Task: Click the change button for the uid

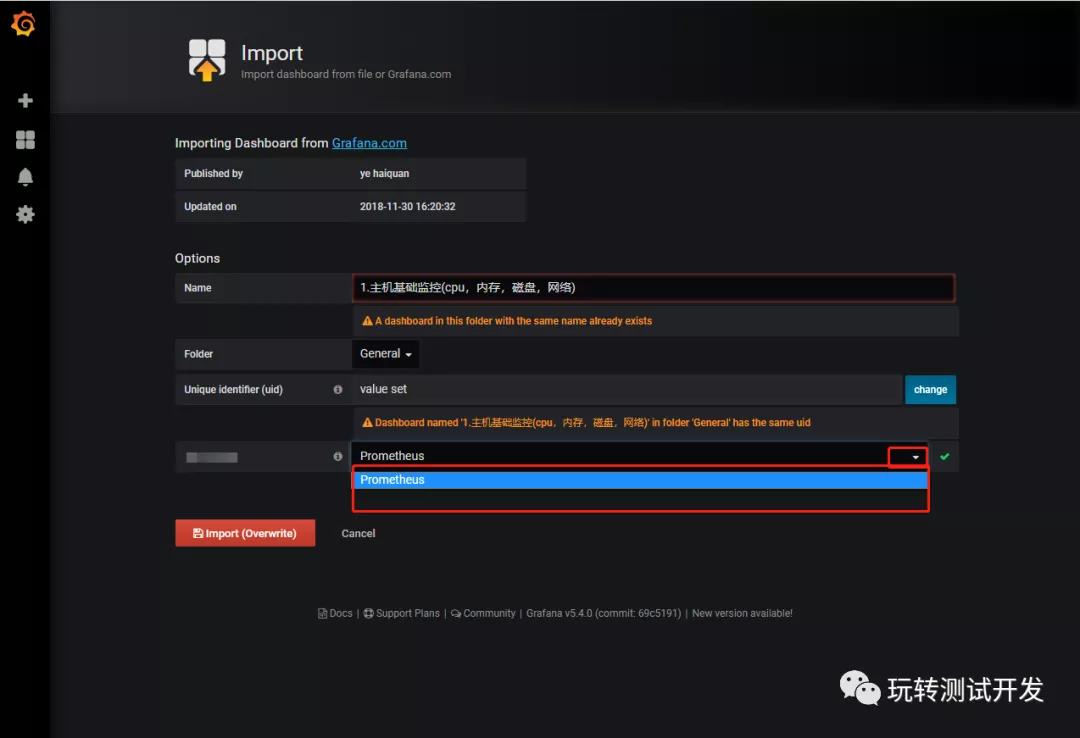Action: (x=930, y=389)
